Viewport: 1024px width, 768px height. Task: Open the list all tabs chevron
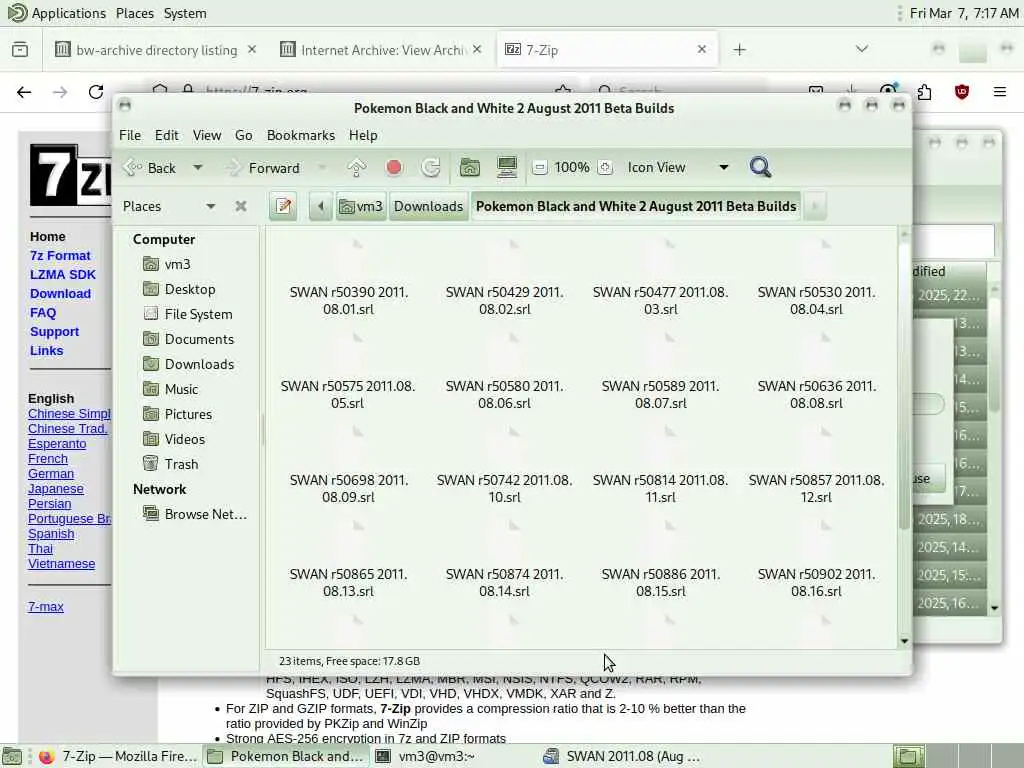click(862, 50)
